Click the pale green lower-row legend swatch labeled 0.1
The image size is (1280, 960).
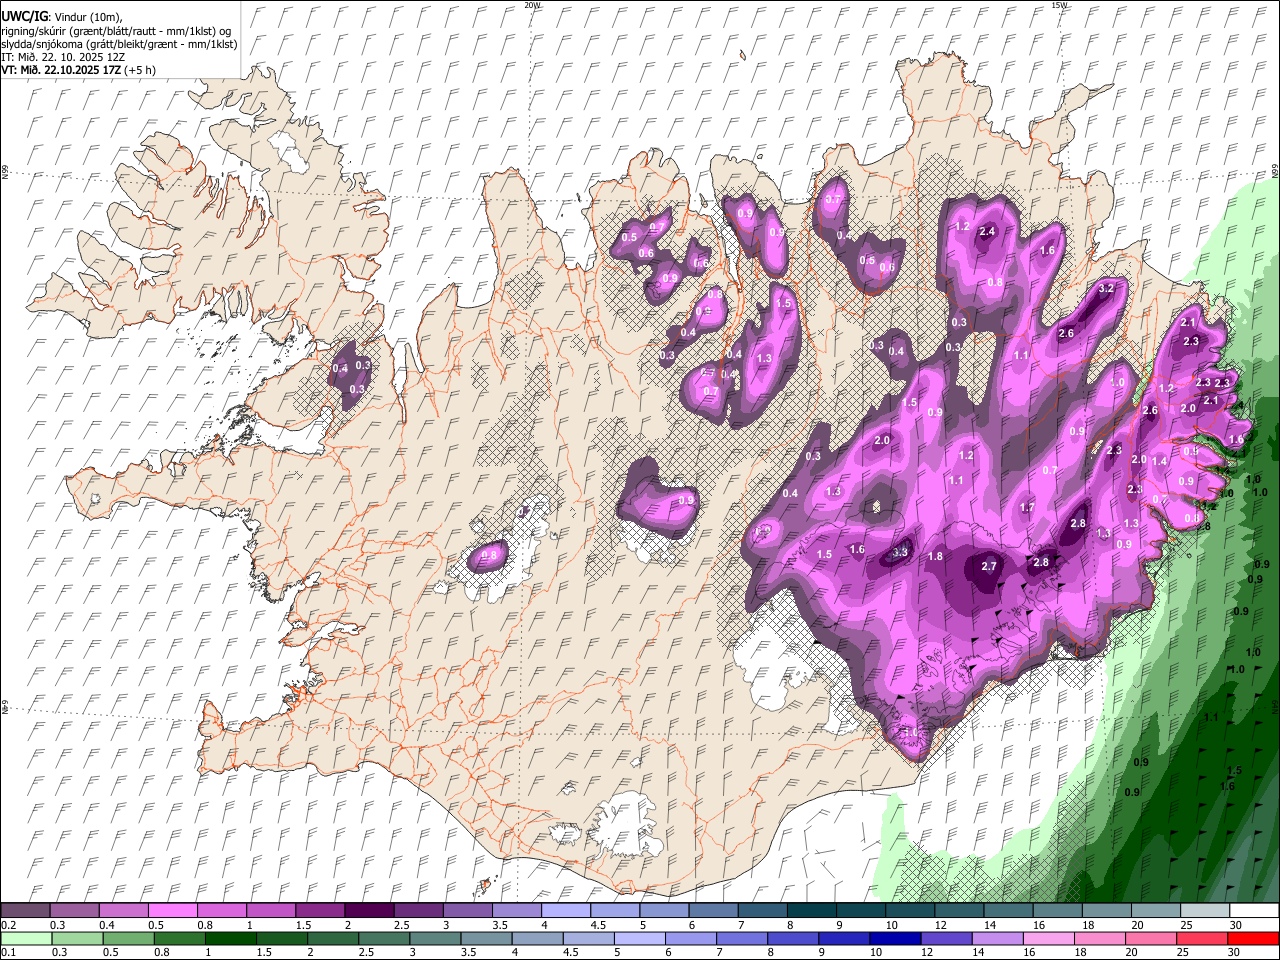pos(26,939)
